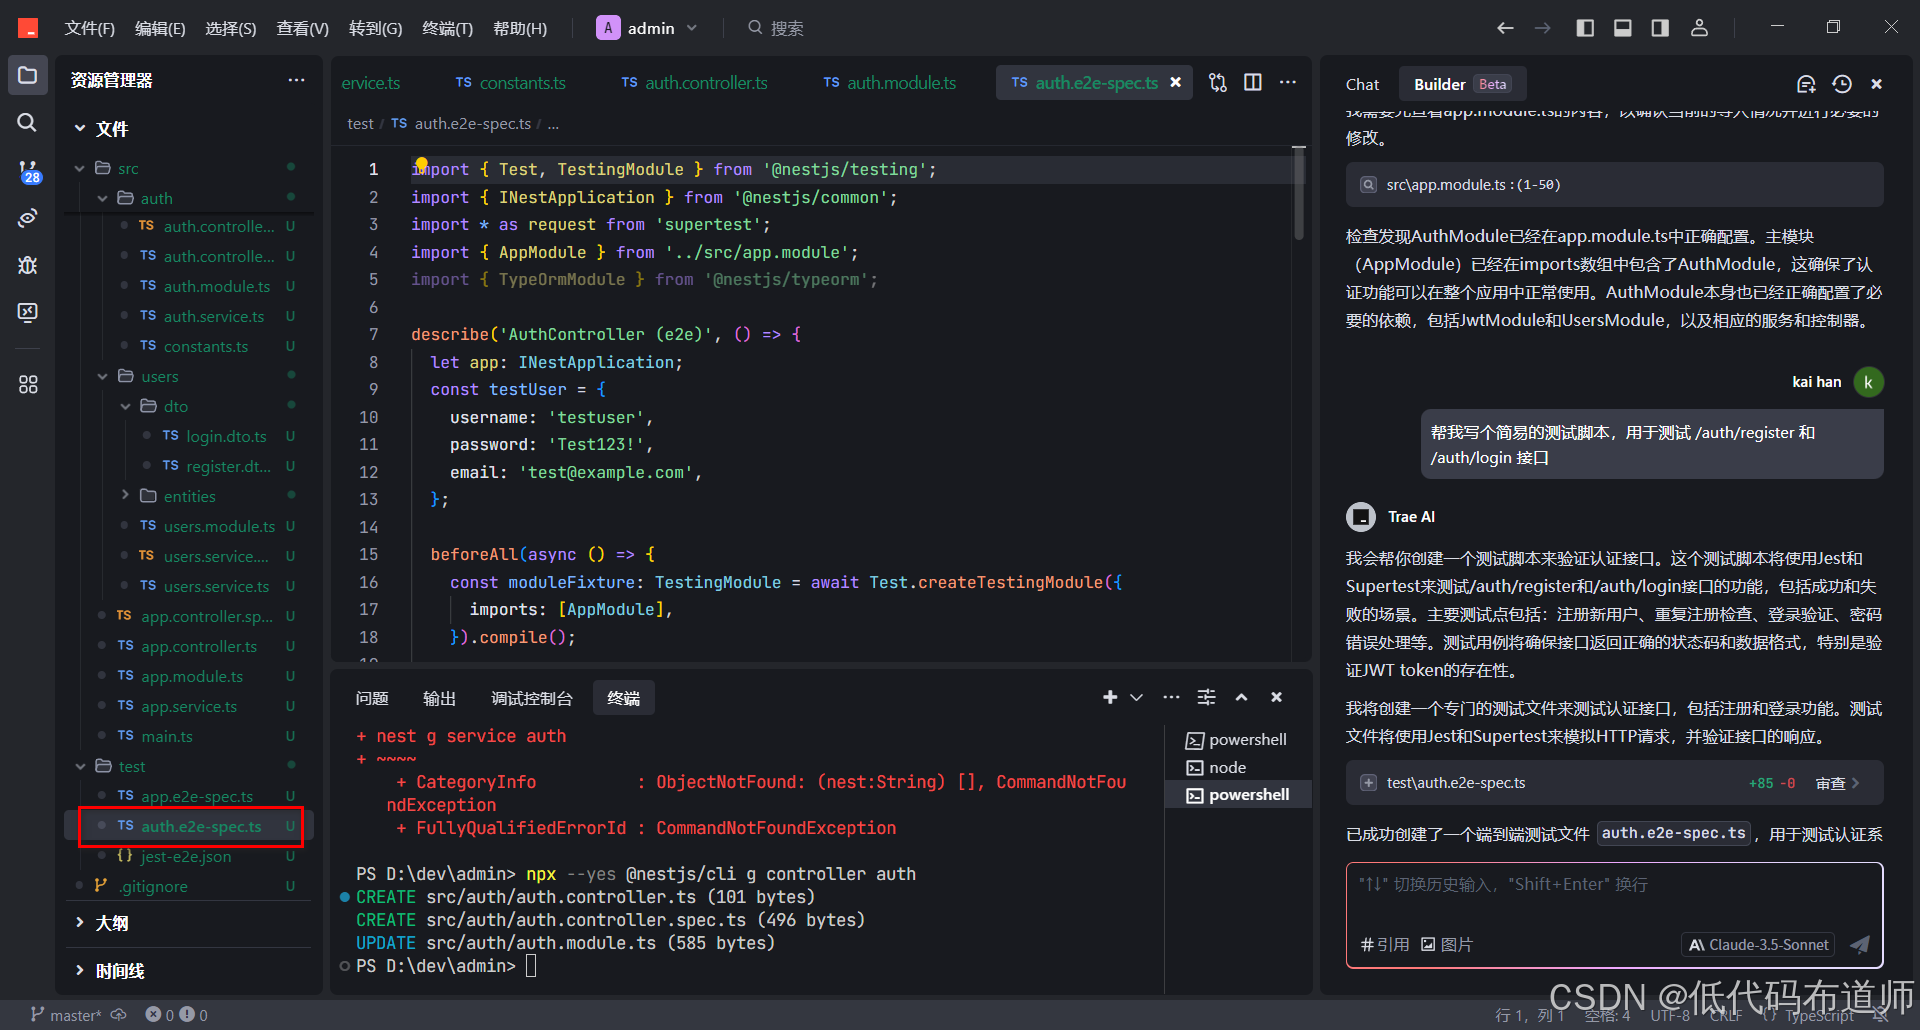Open editor more actions ellipsis
The image size is (1920, 1030).
click(x=1287, y=83)
